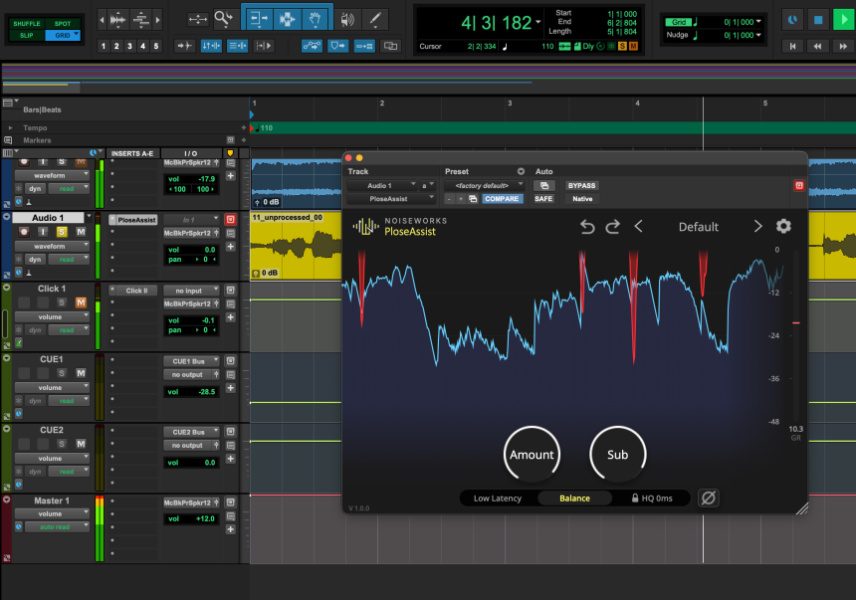Click the horizontal zoom arrows icon
This screenshot has height=600, width=856.
tap(198, 20)
